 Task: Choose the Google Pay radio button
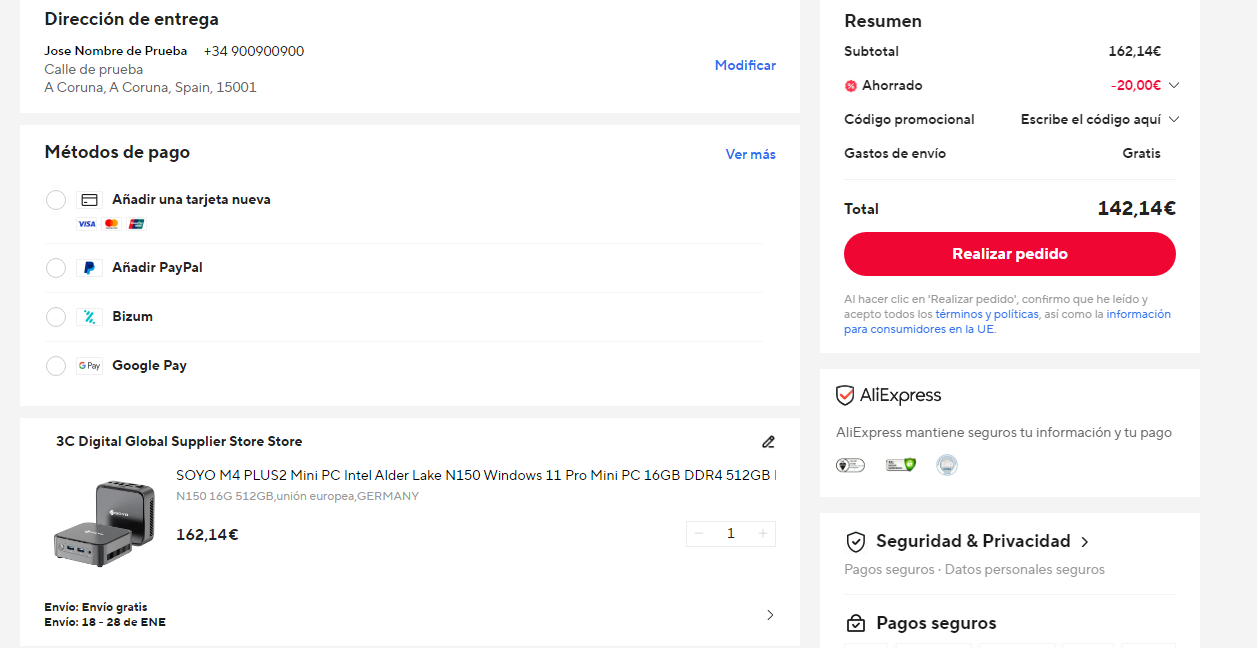click(56, 366)
